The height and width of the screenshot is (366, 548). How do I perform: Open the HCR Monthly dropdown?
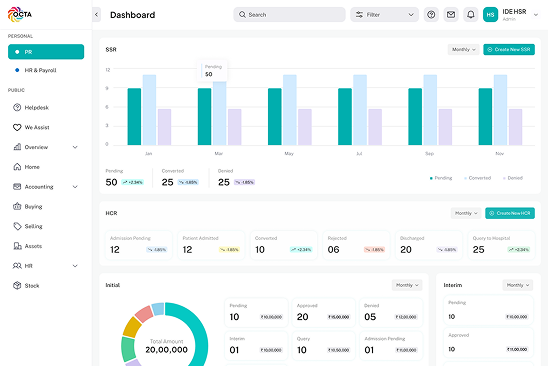[x=466, y=213]
